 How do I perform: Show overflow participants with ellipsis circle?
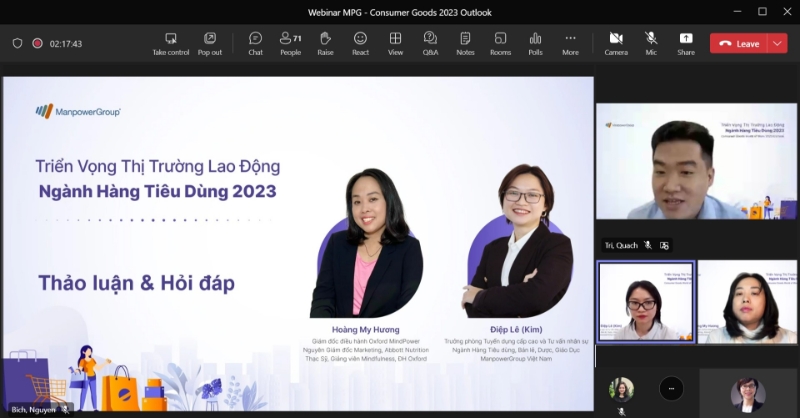(x=671, y=388)
